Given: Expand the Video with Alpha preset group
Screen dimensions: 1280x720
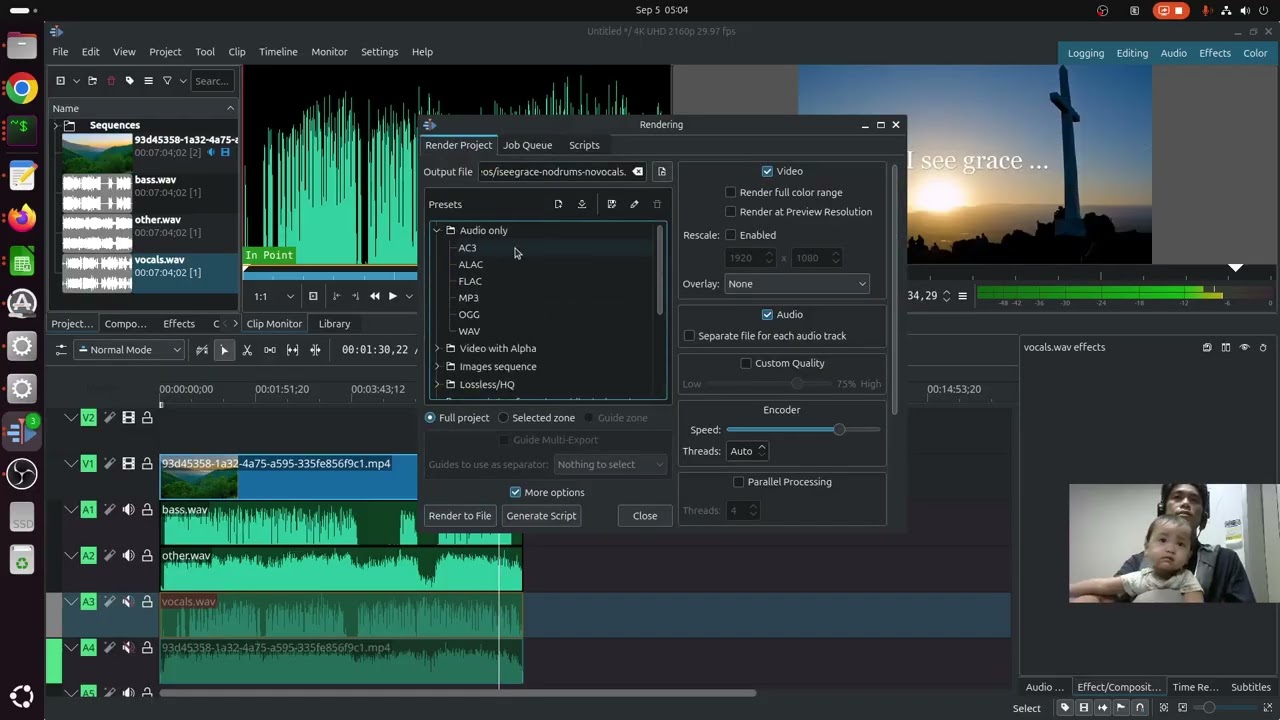Looking at the screenshot, I should click(x=437, y=349).
